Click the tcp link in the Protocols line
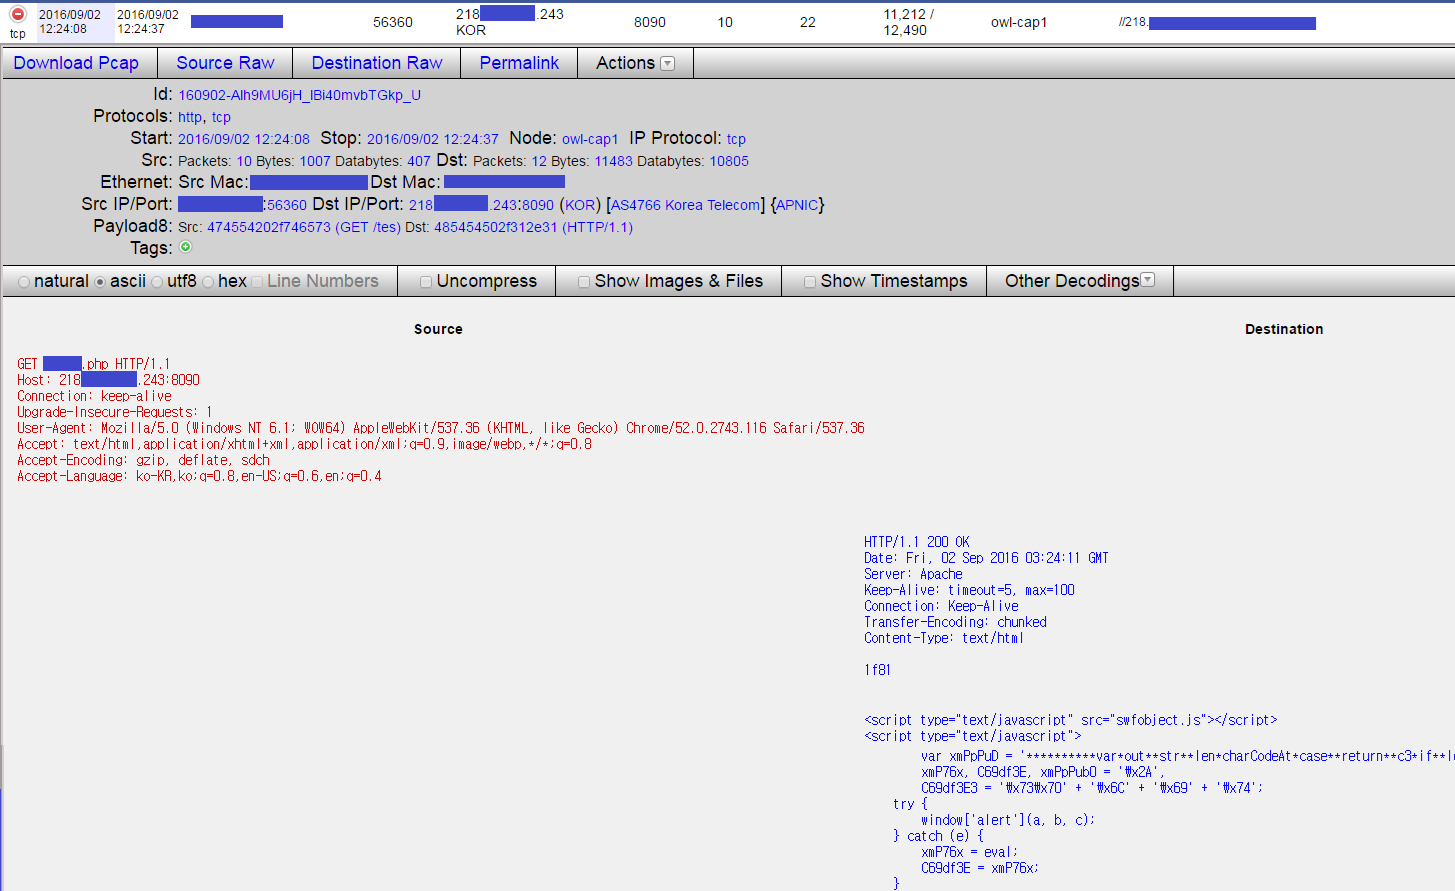1455x891 pixels. [221, 117]
